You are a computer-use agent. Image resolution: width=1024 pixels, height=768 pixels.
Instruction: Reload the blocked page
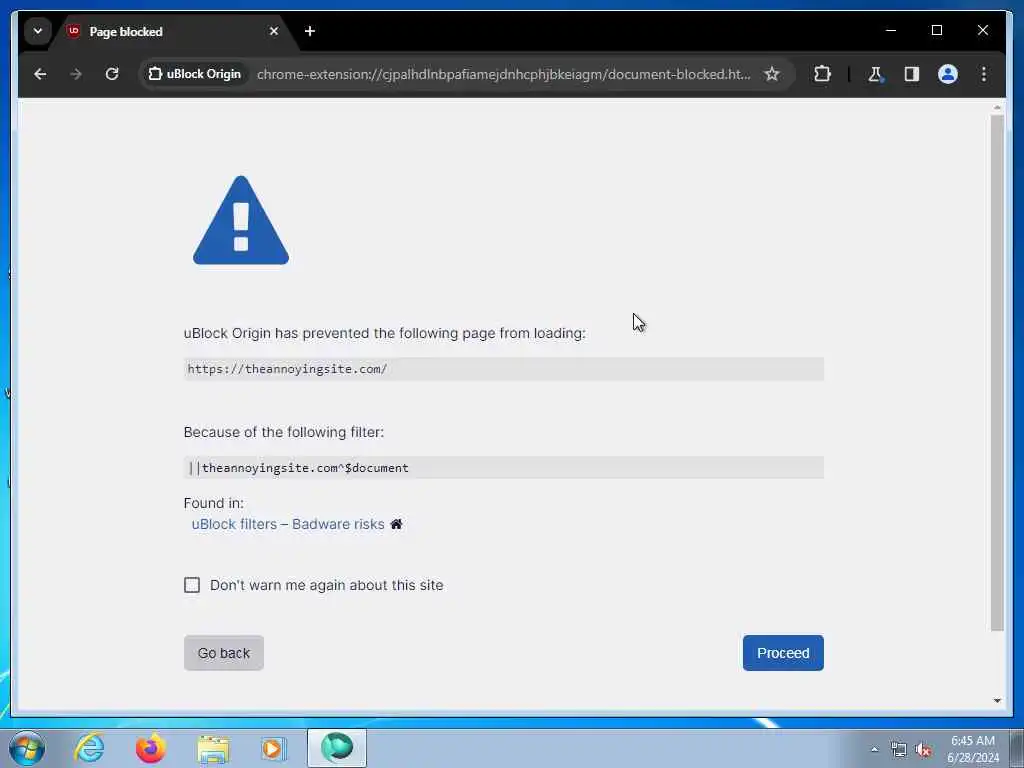[x=112, y=74]
